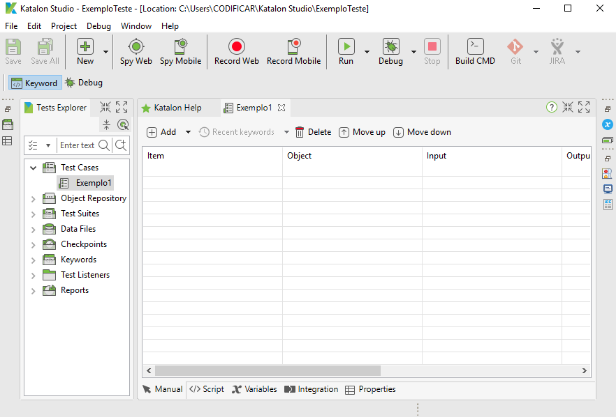Open the Help menu

(x=170, y=26)
